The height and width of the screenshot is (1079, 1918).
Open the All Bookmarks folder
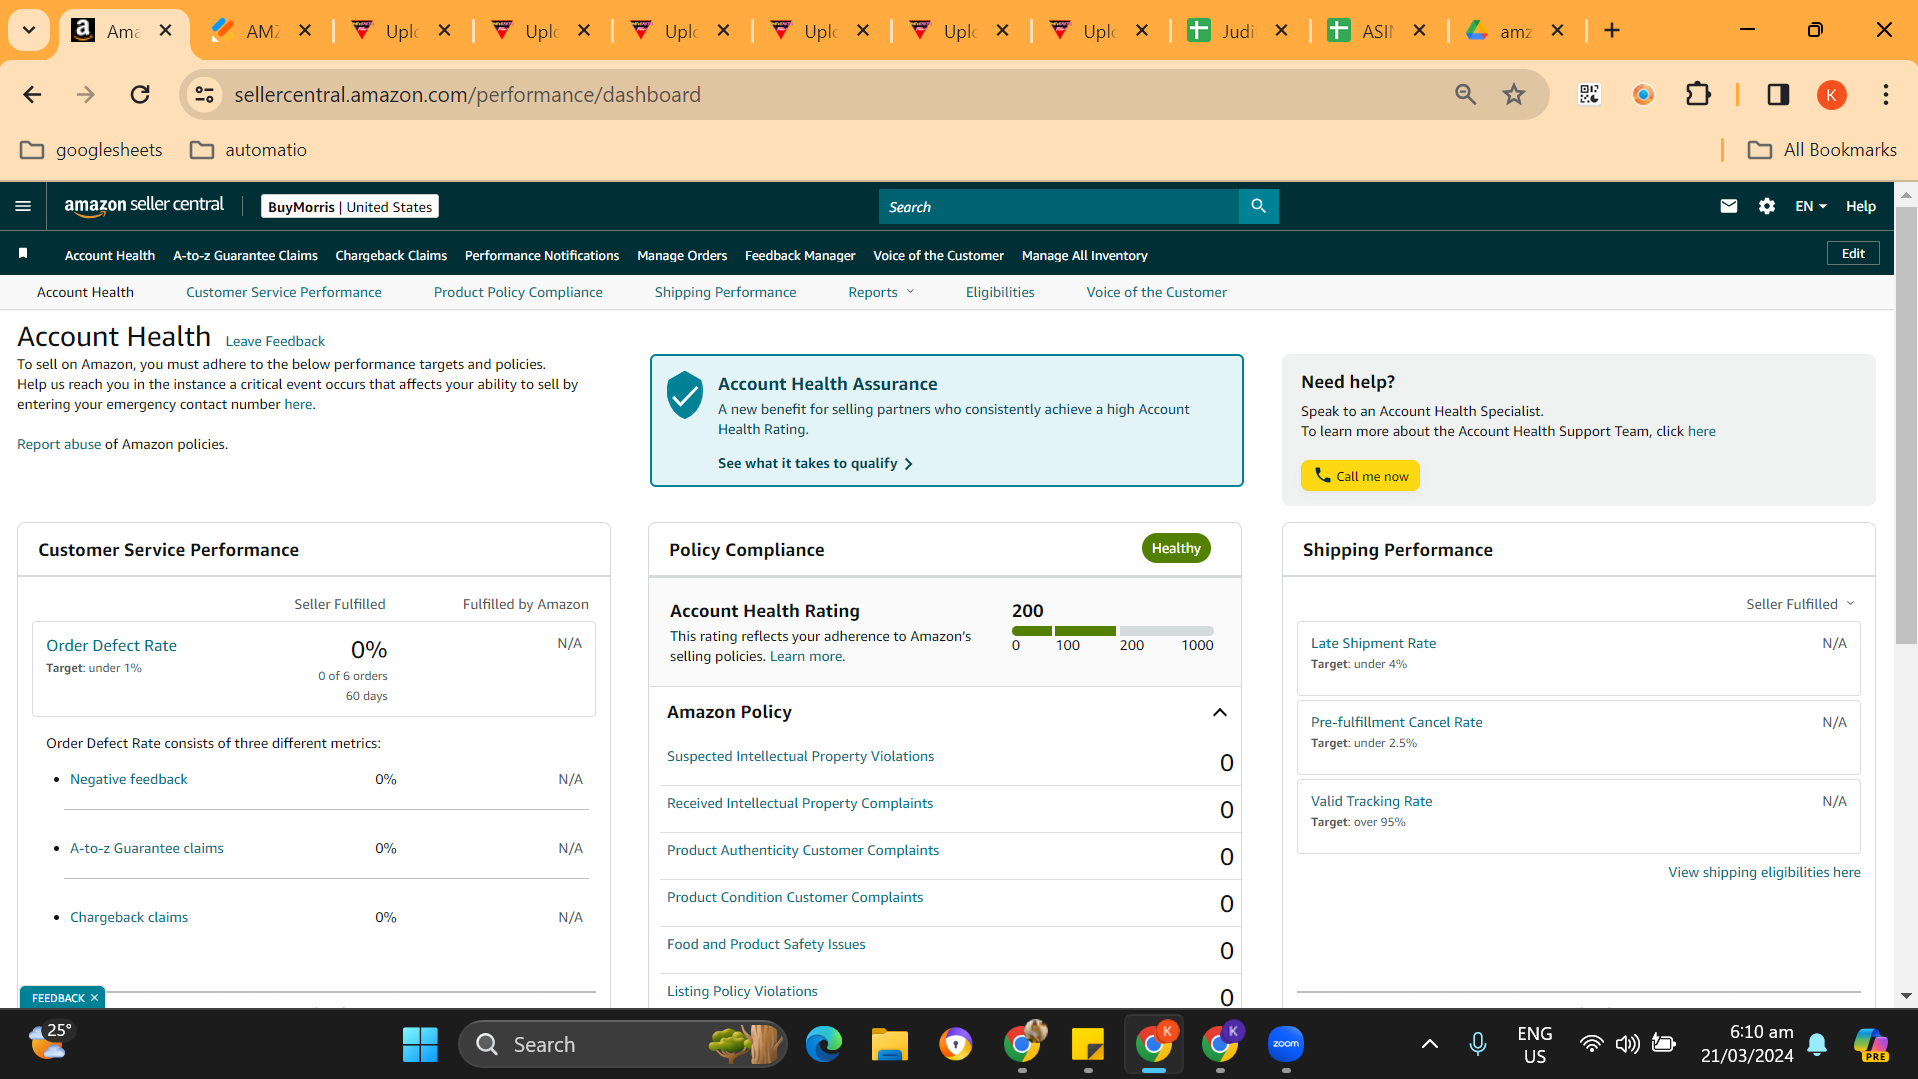1822,150
